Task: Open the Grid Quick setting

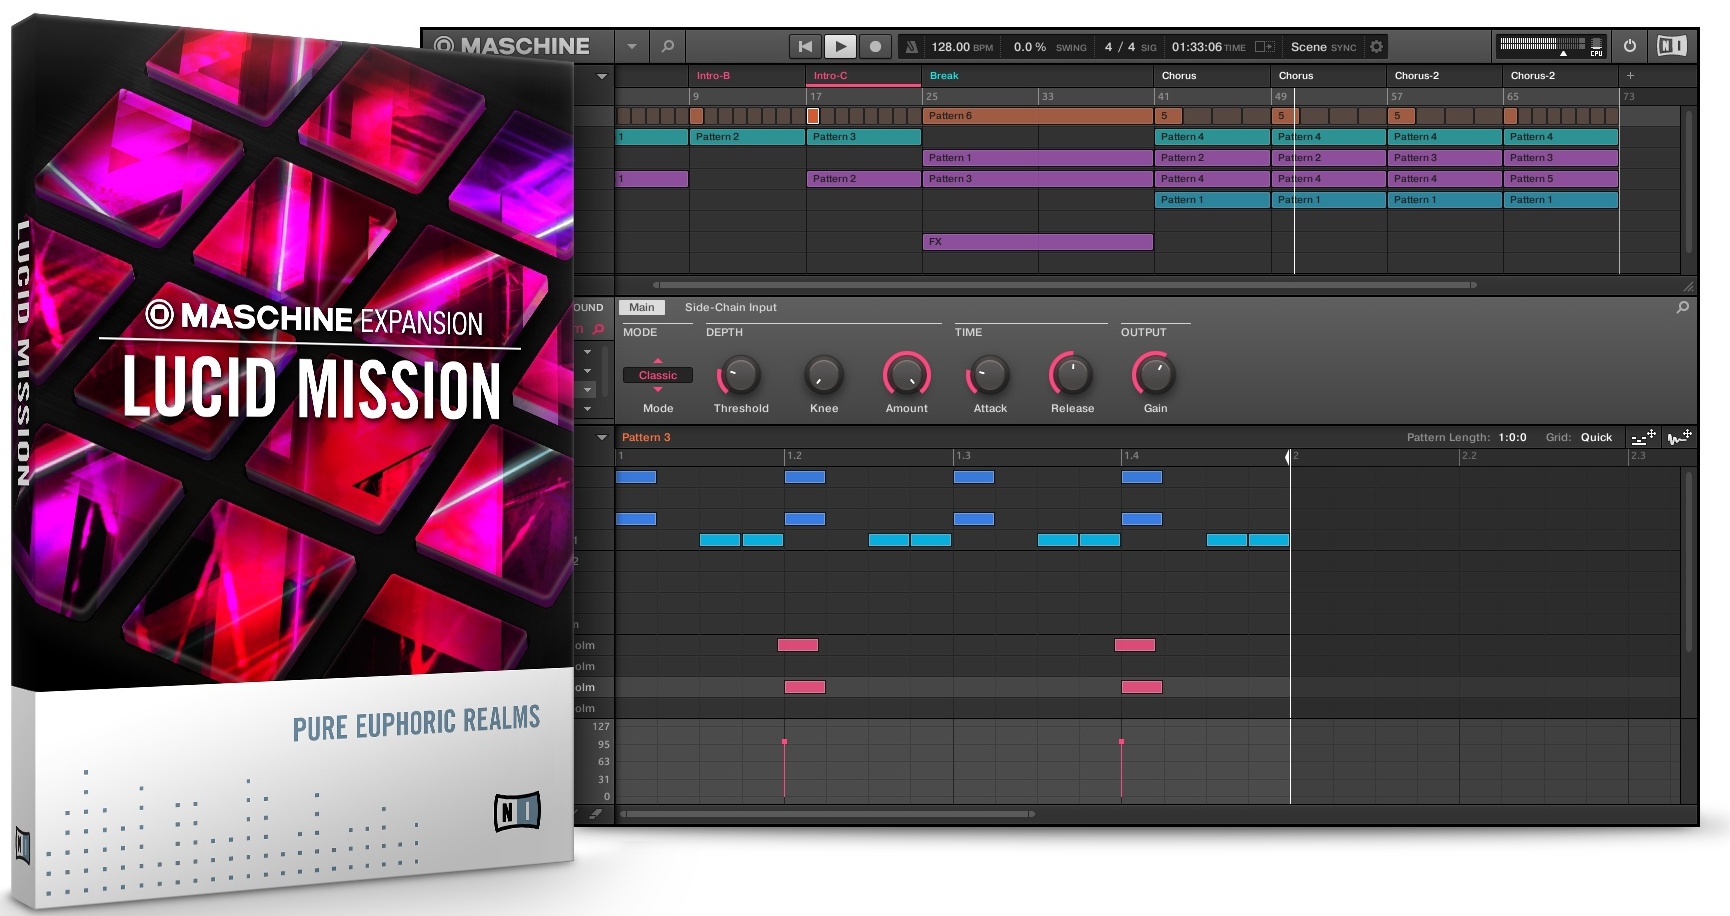Action: click(x=1596, y=438)
